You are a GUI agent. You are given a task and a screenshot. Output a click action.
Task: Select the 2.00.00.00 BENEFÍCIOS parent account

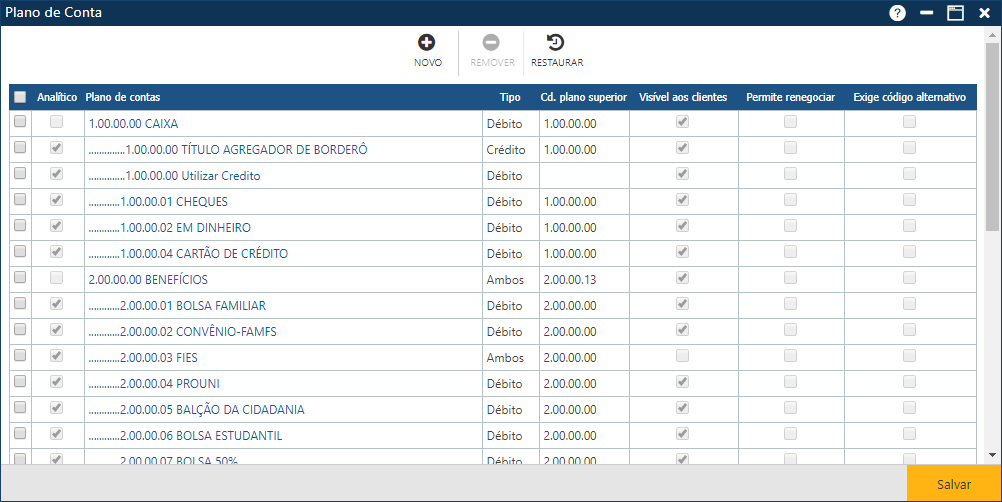[x=148, y=279]
